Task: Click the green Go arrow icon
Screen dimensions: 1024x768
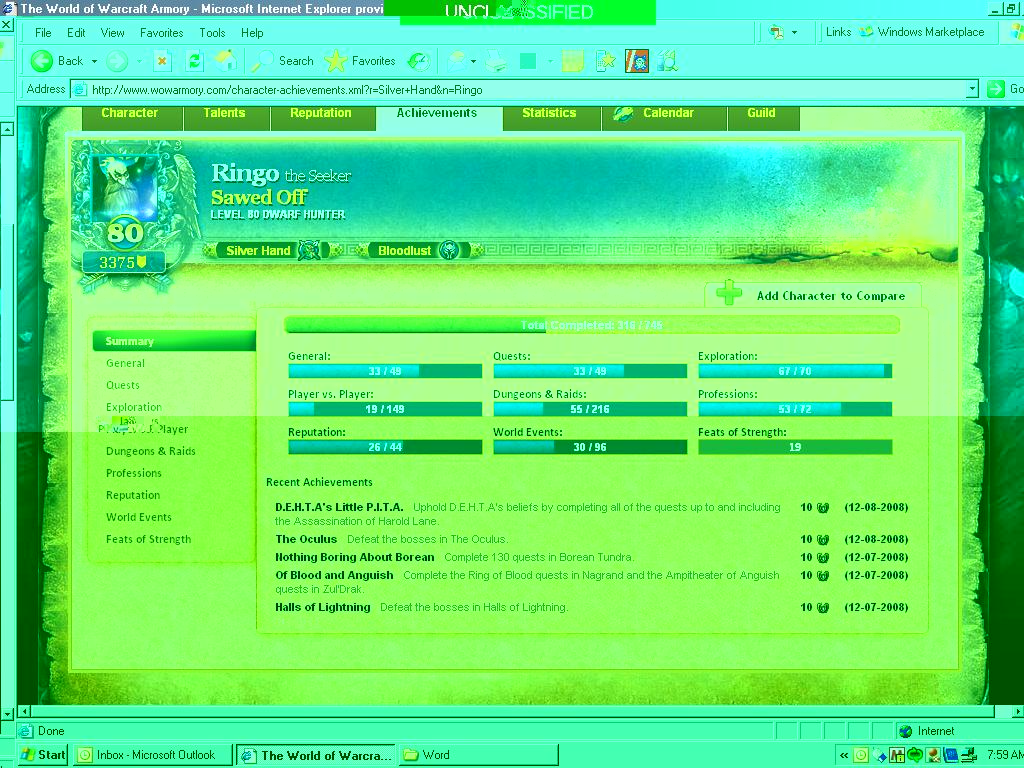Action: tap(995, 89)
